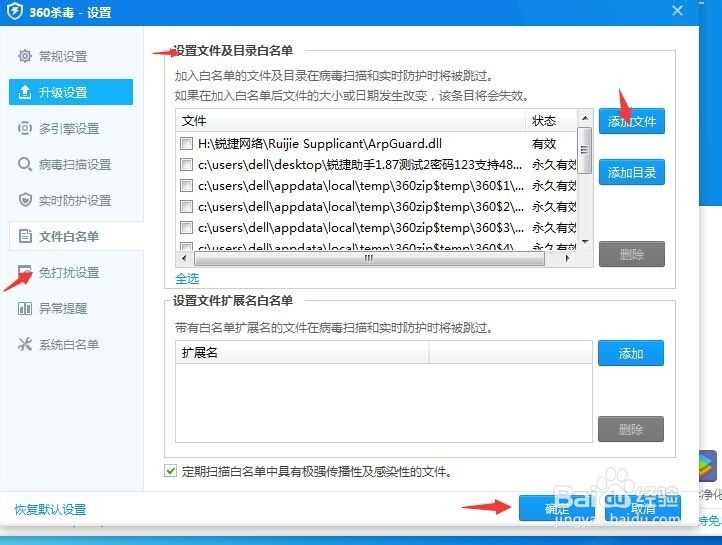The image size is (722, 545).
Task: Click the 扩展名 column header
Action: click(x=302, y=353)
